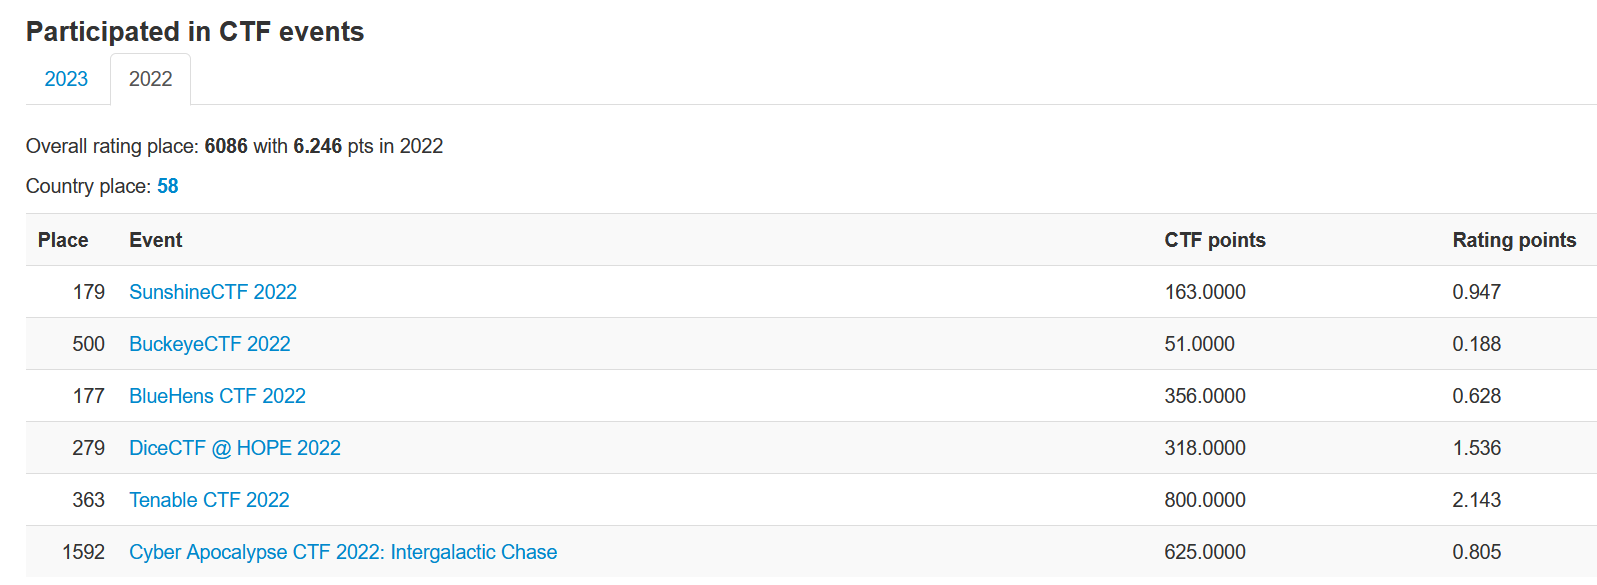
Task: Open Cyber Apocalypse CTF 2022: Intergalactic Chase
Action: click(343, 552)
